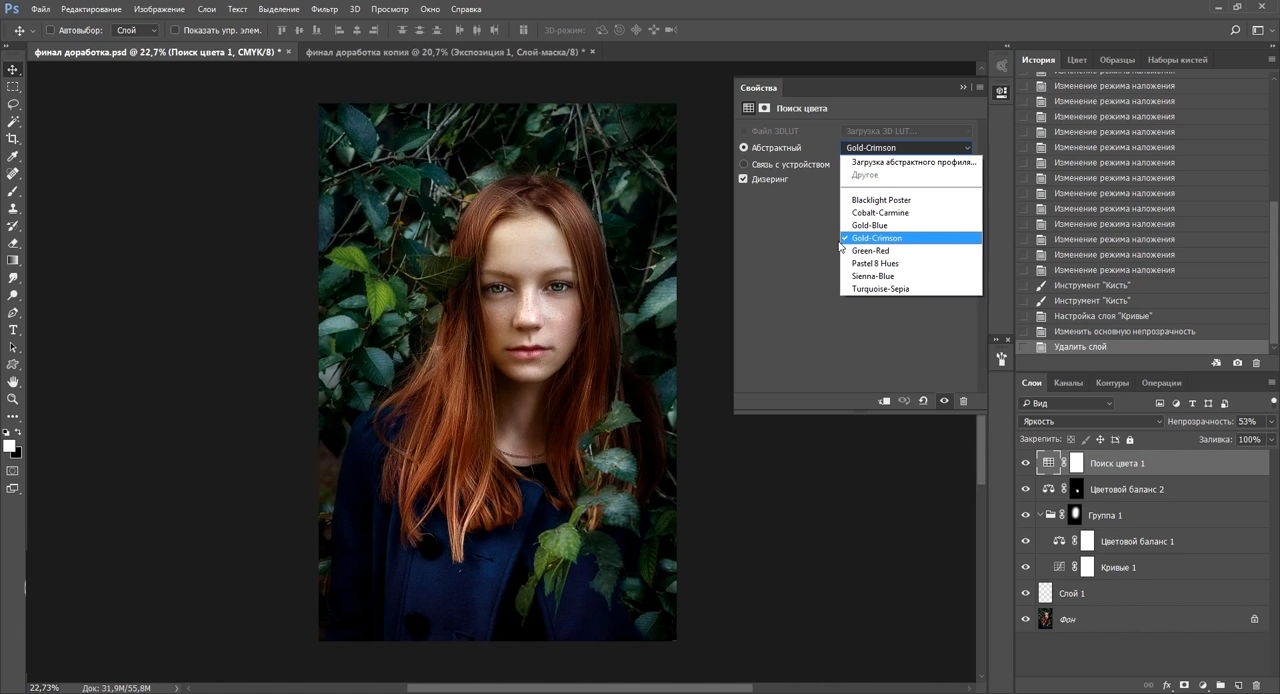Click the background color swatch
This screenshot has width=1280, height=694.
coord(16,453)
